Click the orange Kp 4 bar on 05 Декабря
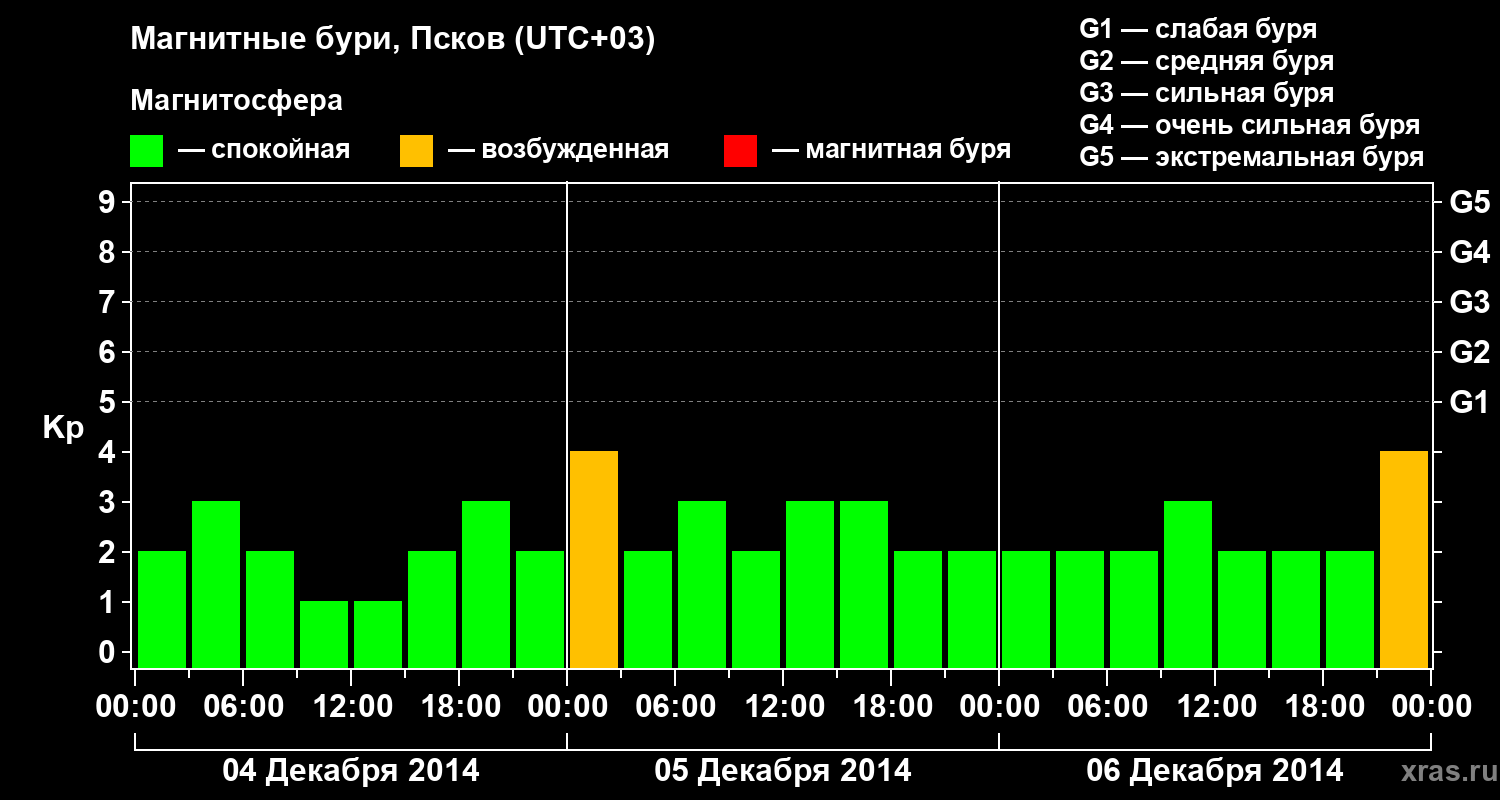 (594, 560)
